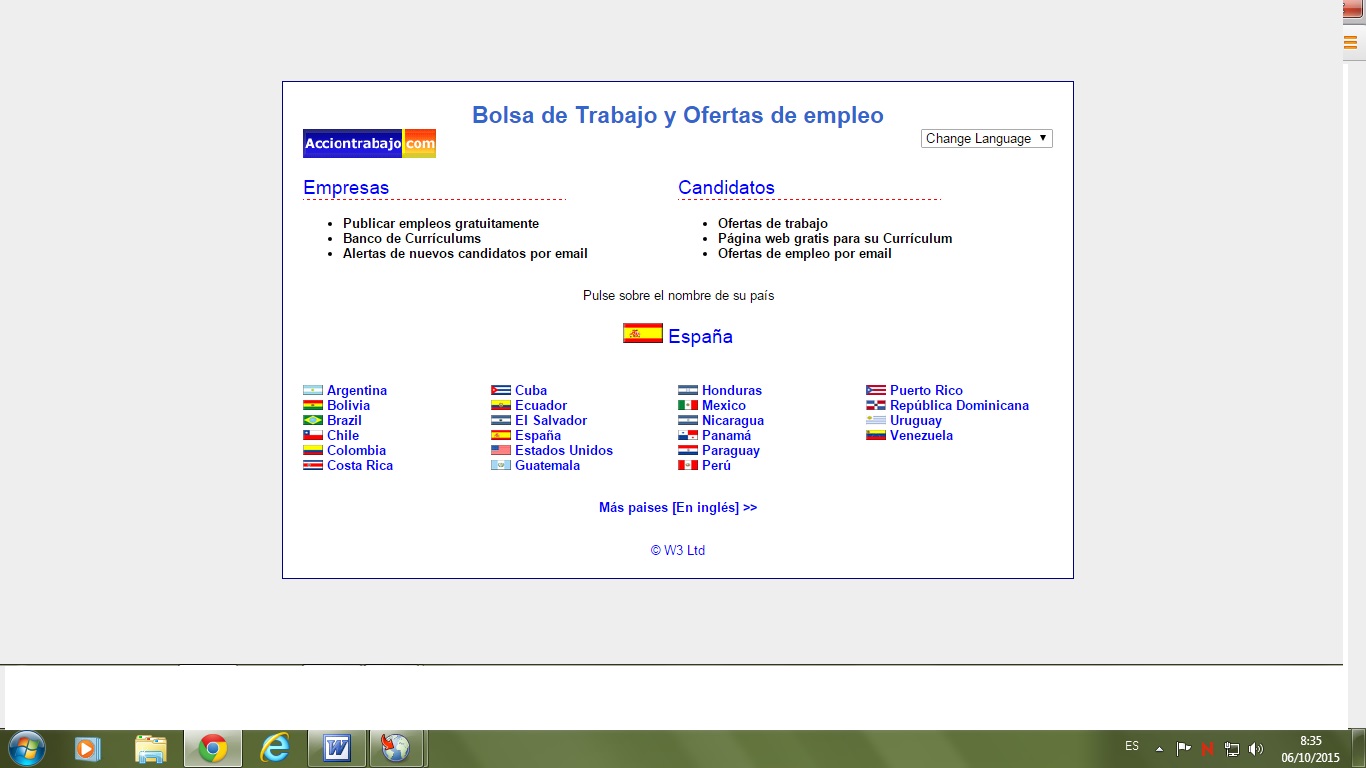Open Microsoft Word from the taskbar
Screen dimensions: 1366x768
pyautogui.click(x=337, y=748)
